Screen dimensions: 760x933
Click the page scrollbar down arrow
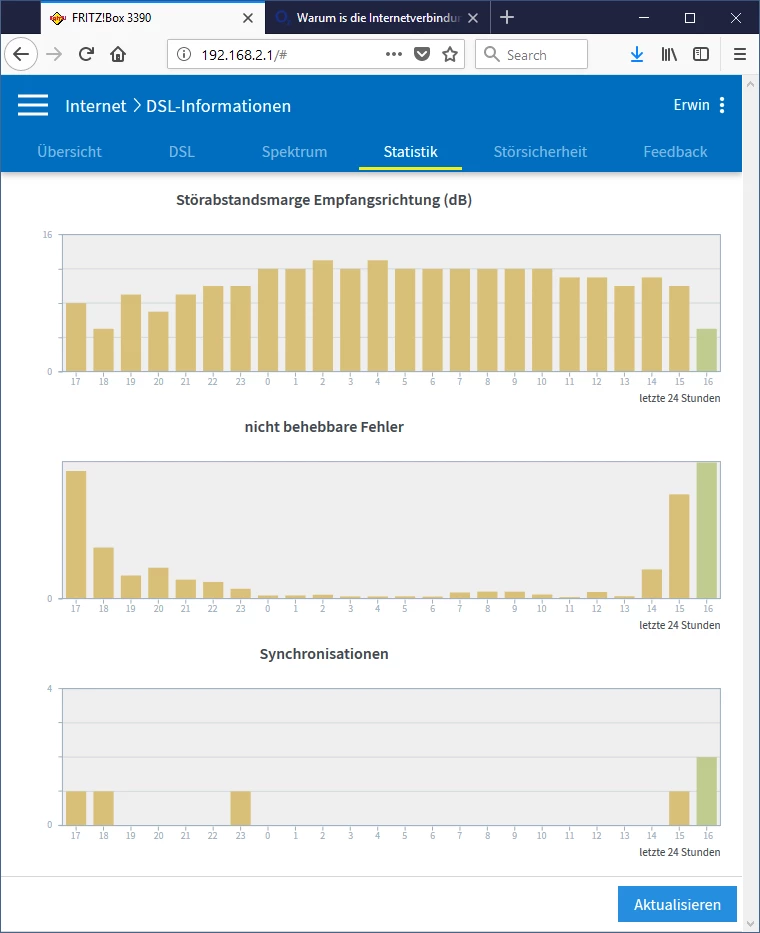tap(750, 924)
